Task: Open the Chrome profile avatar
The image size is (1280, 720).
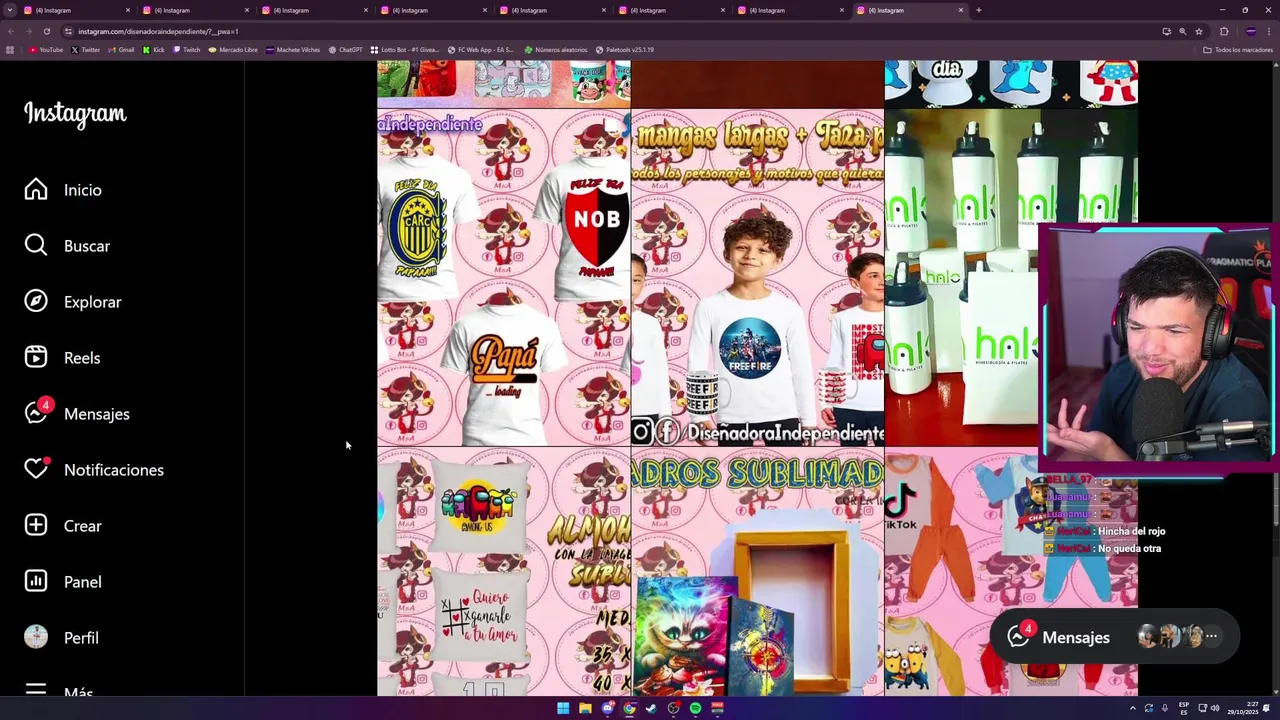Action: tap(1250, 31)
